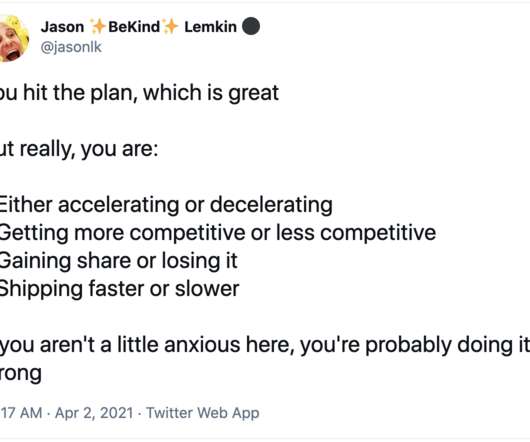Click the 'you aren't a little anxious here' sentence
Viewport: 530px width, 442px height.
point(146,345)
